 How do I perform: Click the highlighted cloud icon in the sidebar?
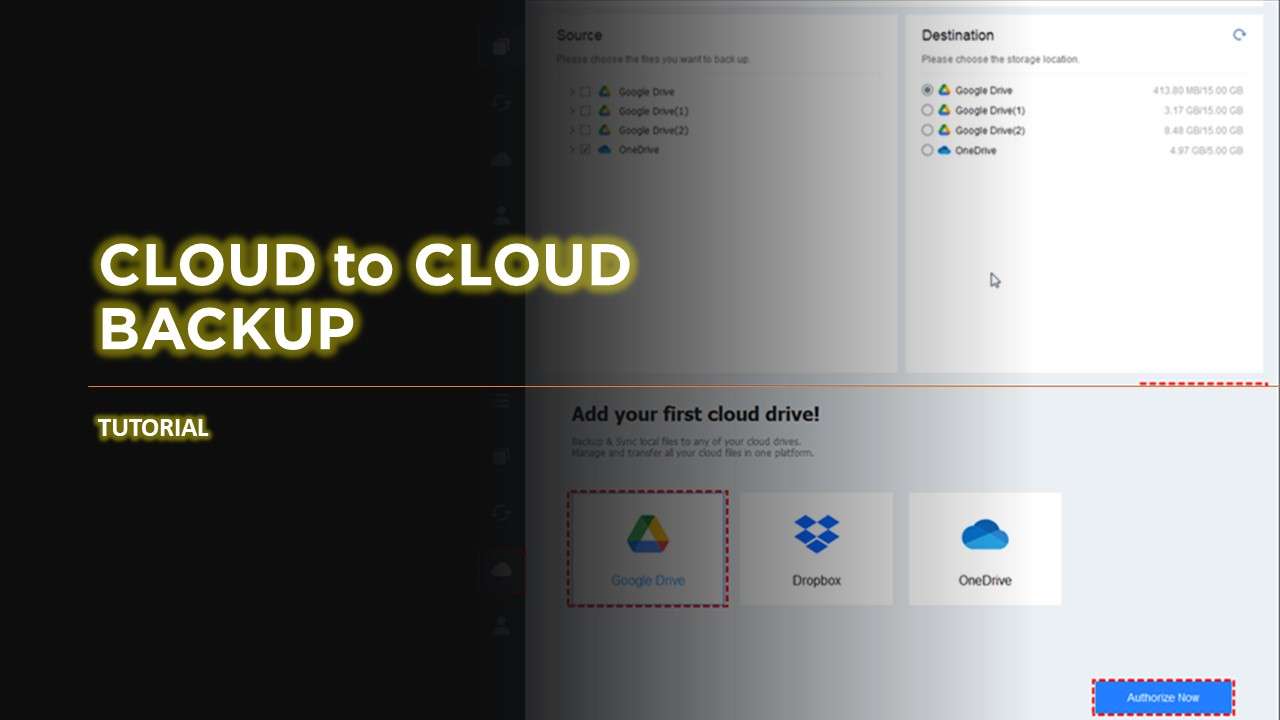coord(503,570)
